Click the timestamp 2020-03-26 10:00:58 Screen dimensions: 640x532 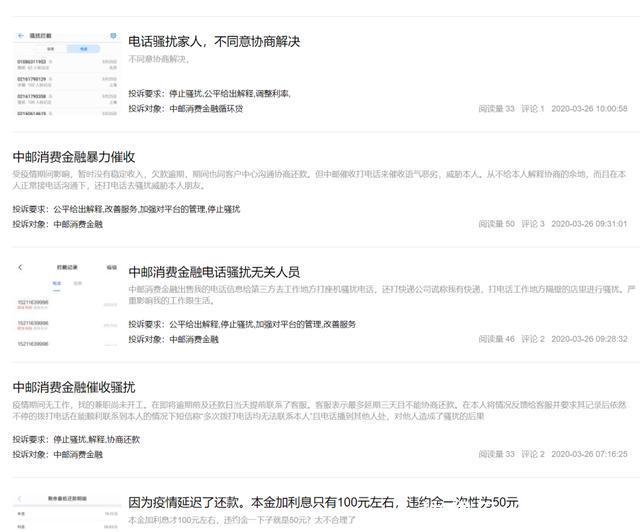point(589,109)
